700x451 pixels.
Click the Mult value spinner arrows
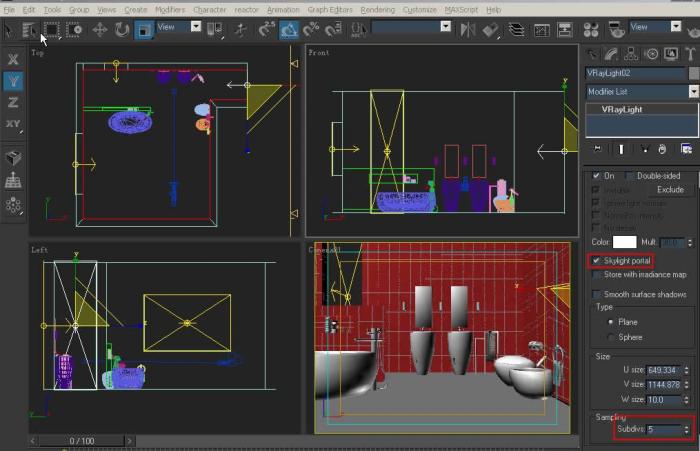pyautogui.click(x=690, y=242)
